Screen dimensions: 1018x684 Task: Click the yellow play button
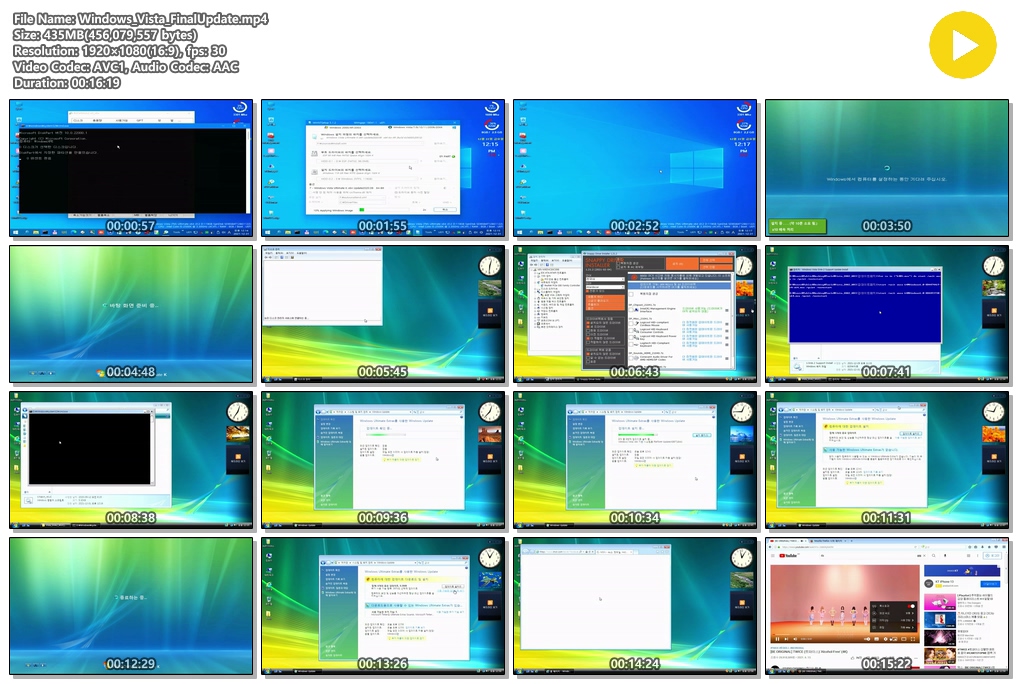(962, 45)
